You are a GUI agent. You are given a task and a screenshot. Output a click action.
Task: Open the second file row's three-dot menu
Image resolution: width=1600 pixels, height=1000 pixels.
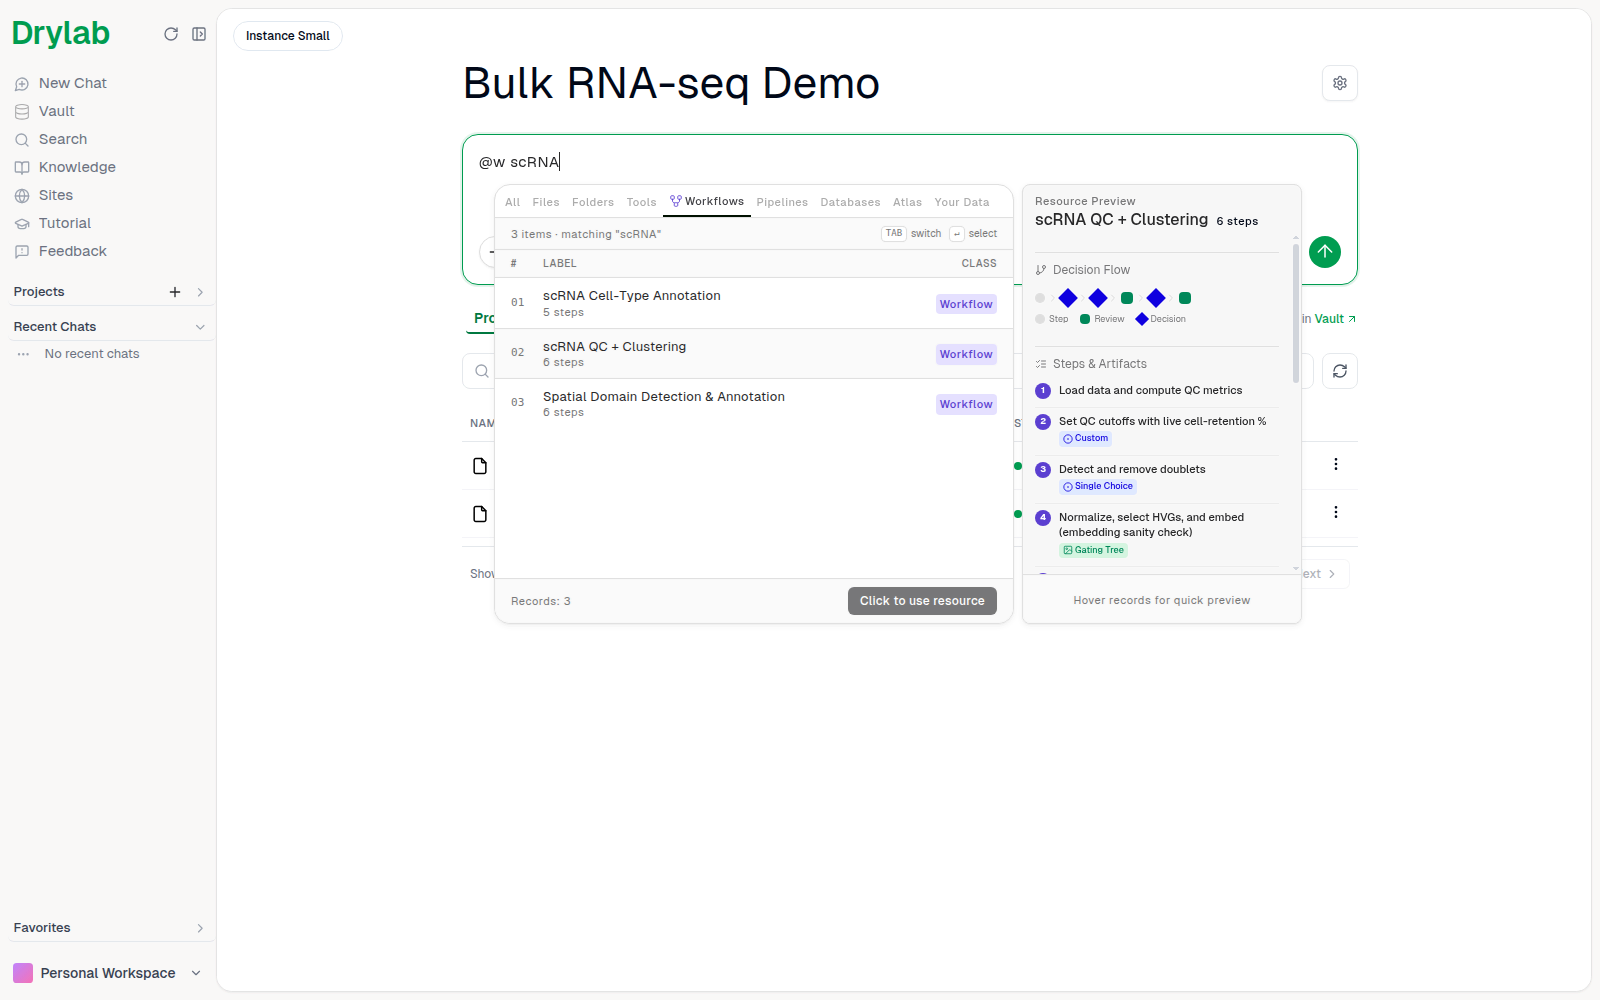click(x=1336, y=512)
